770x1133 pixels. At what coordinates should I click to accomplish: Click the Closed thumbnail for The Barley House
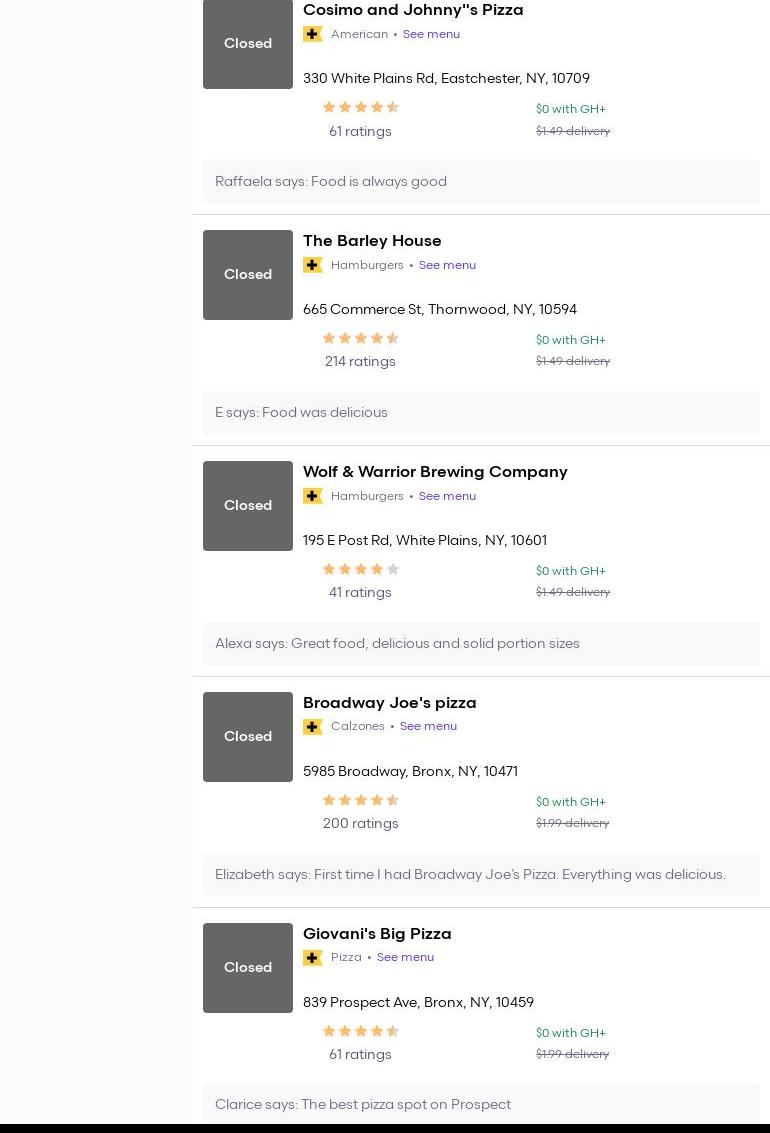pos(248,275)
